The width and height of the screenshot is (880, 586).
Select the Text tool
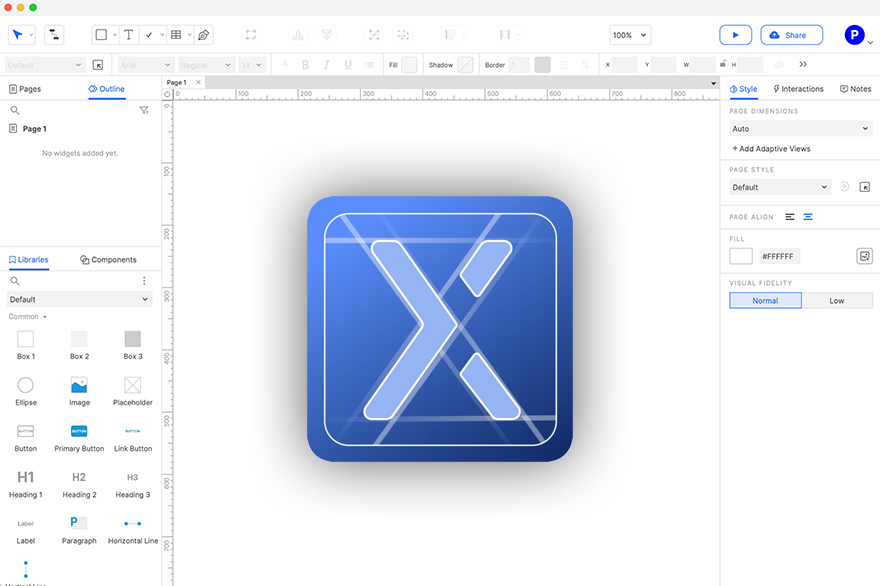[x=128, y=34]
